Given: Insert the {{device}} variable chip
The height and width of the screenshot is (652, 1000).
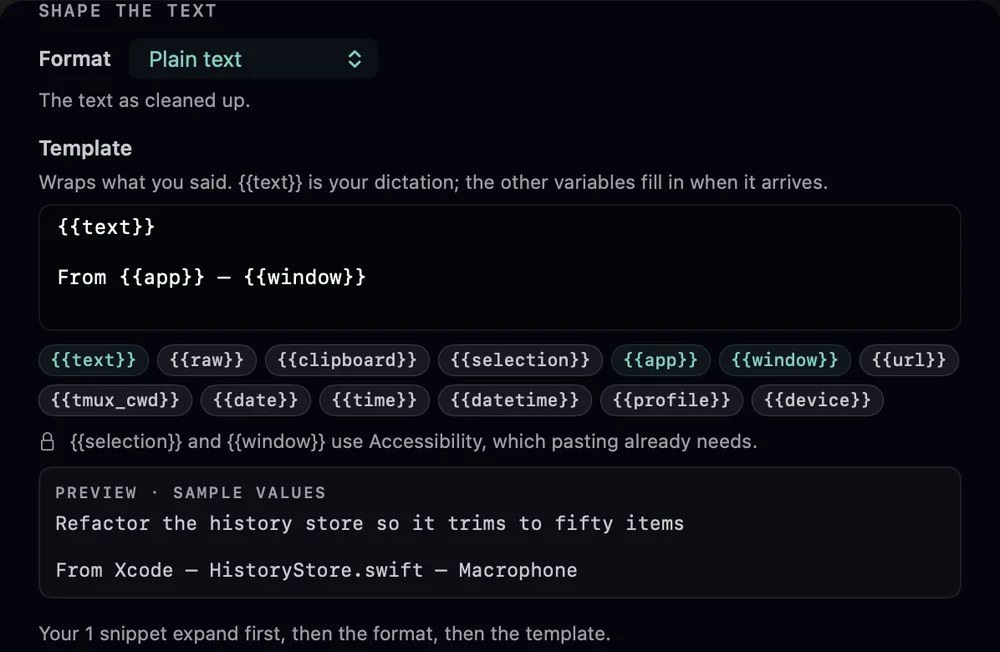Looking at the screenshot, I should 818,400.
